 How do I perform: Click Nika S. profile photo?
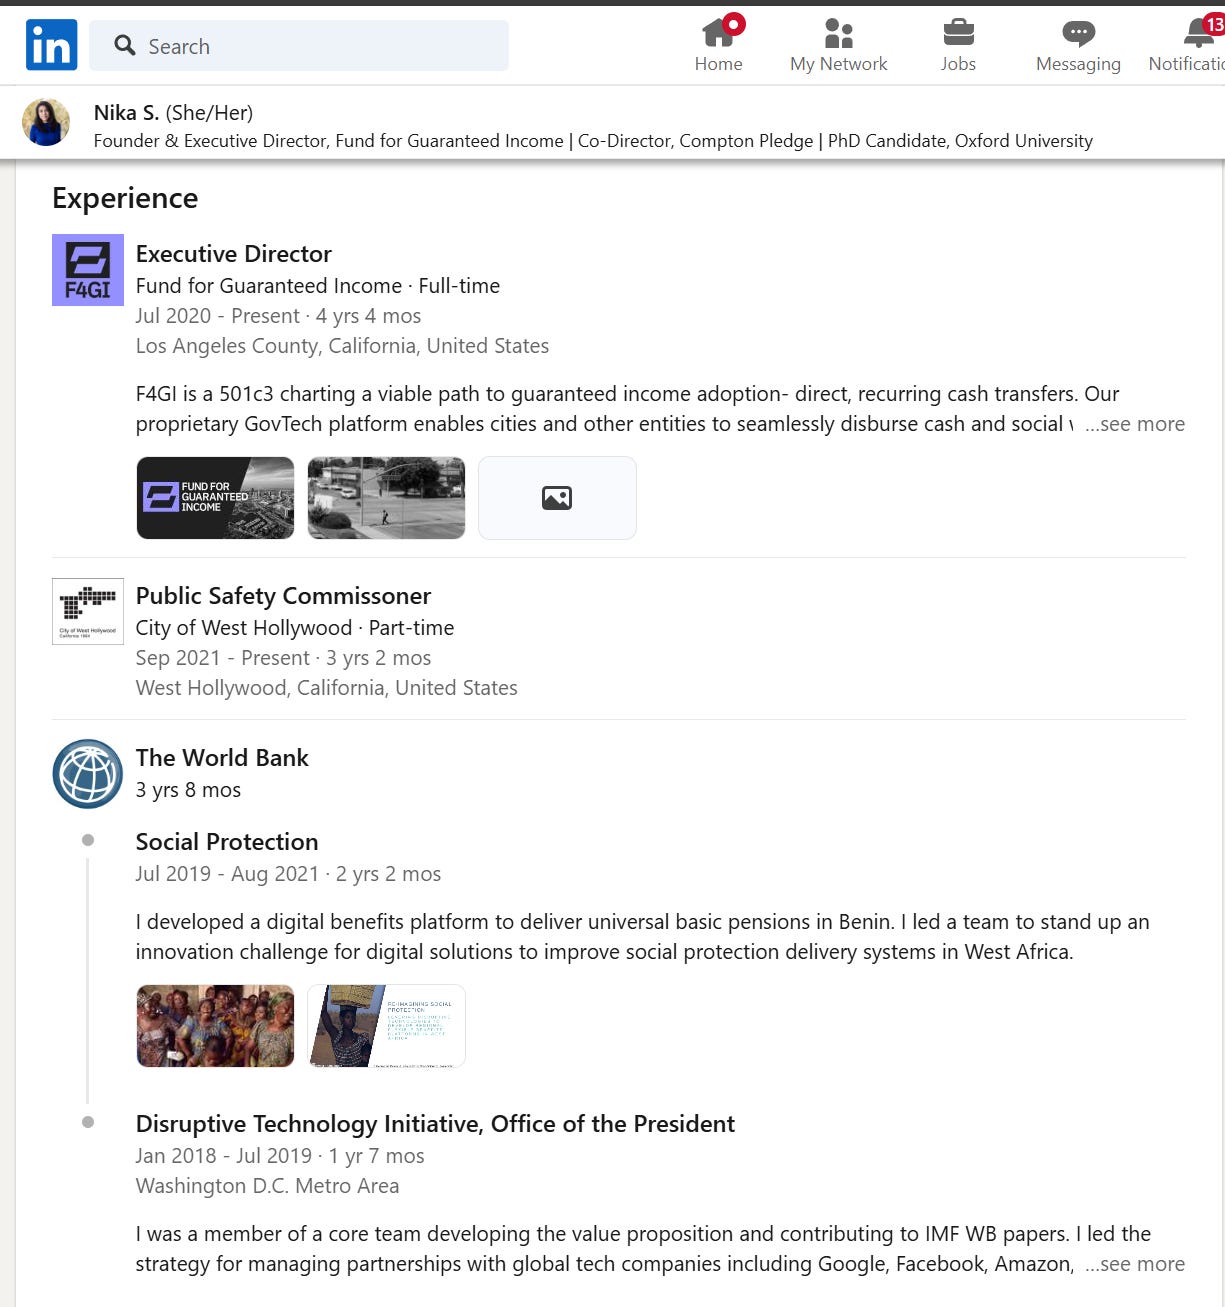[46, 123]
